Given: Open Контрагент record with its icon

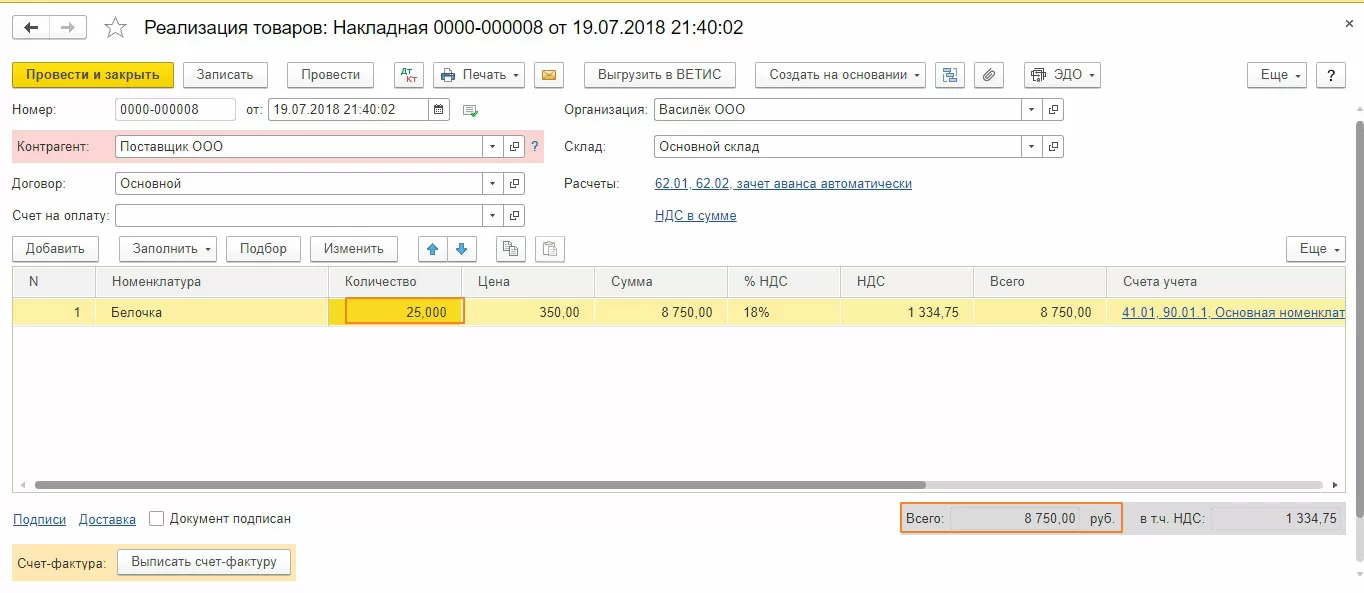Looking at the screenshot, I should click(514, 146).
